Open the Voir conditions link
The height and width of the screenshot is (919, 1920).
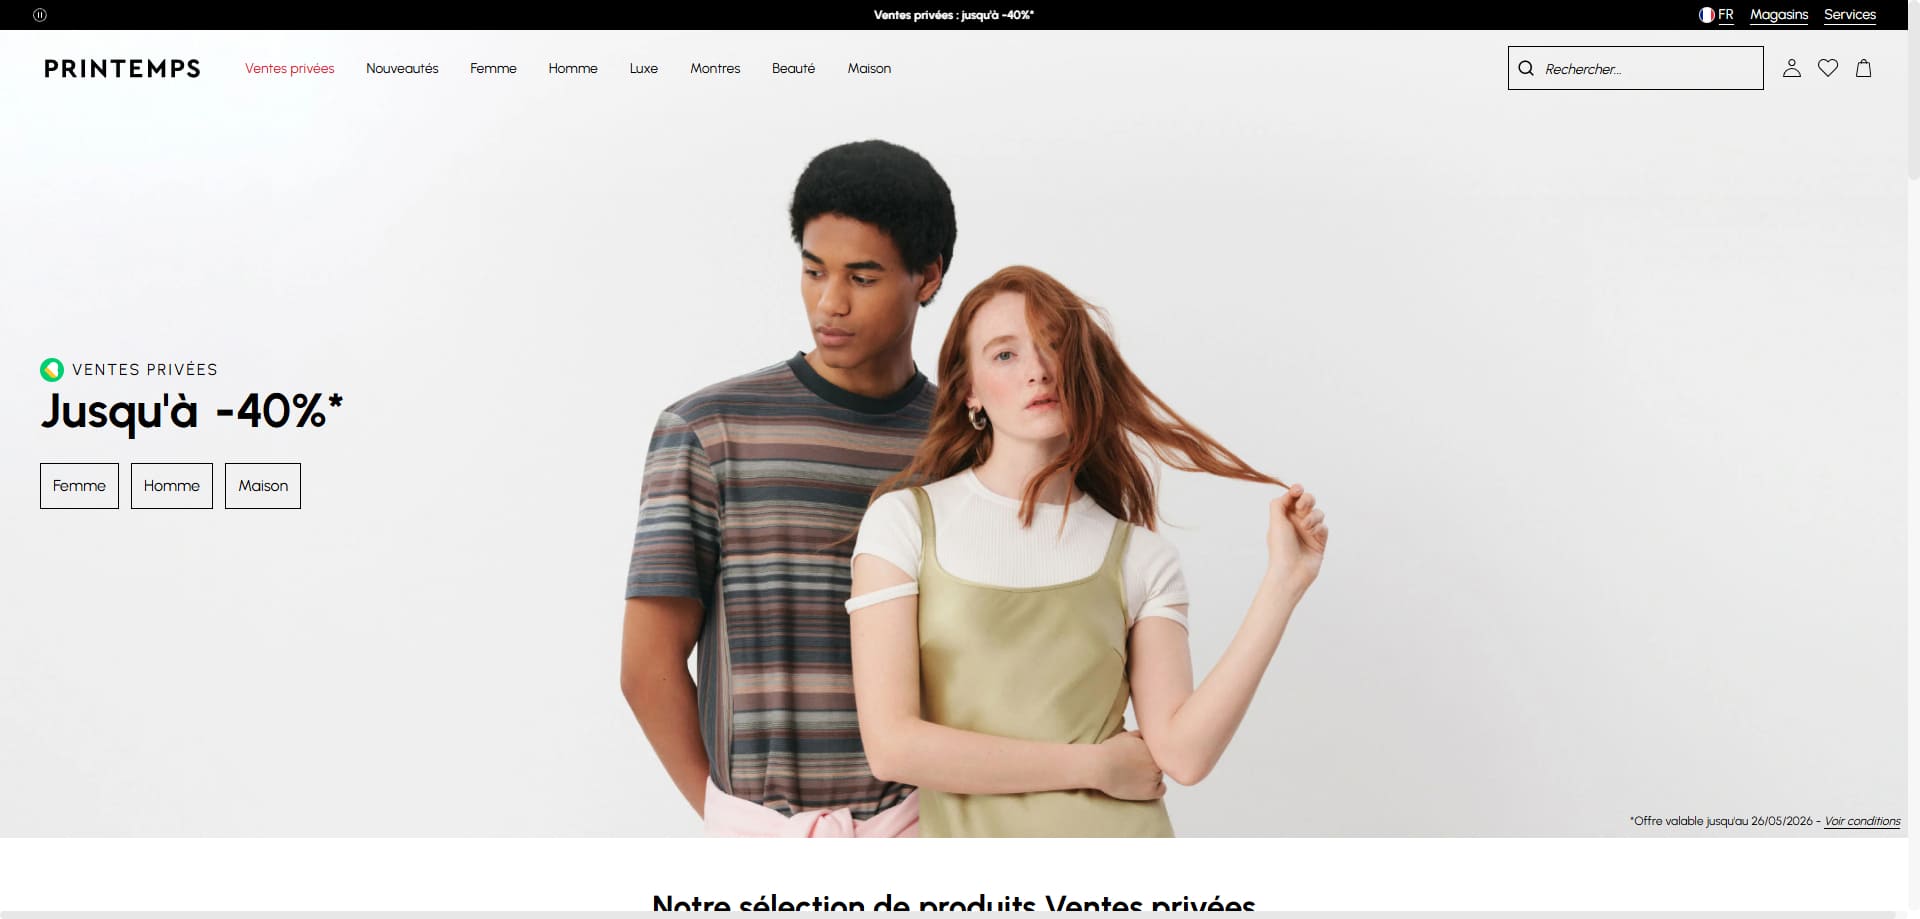pyautogui.click(x=1862, y=821)
